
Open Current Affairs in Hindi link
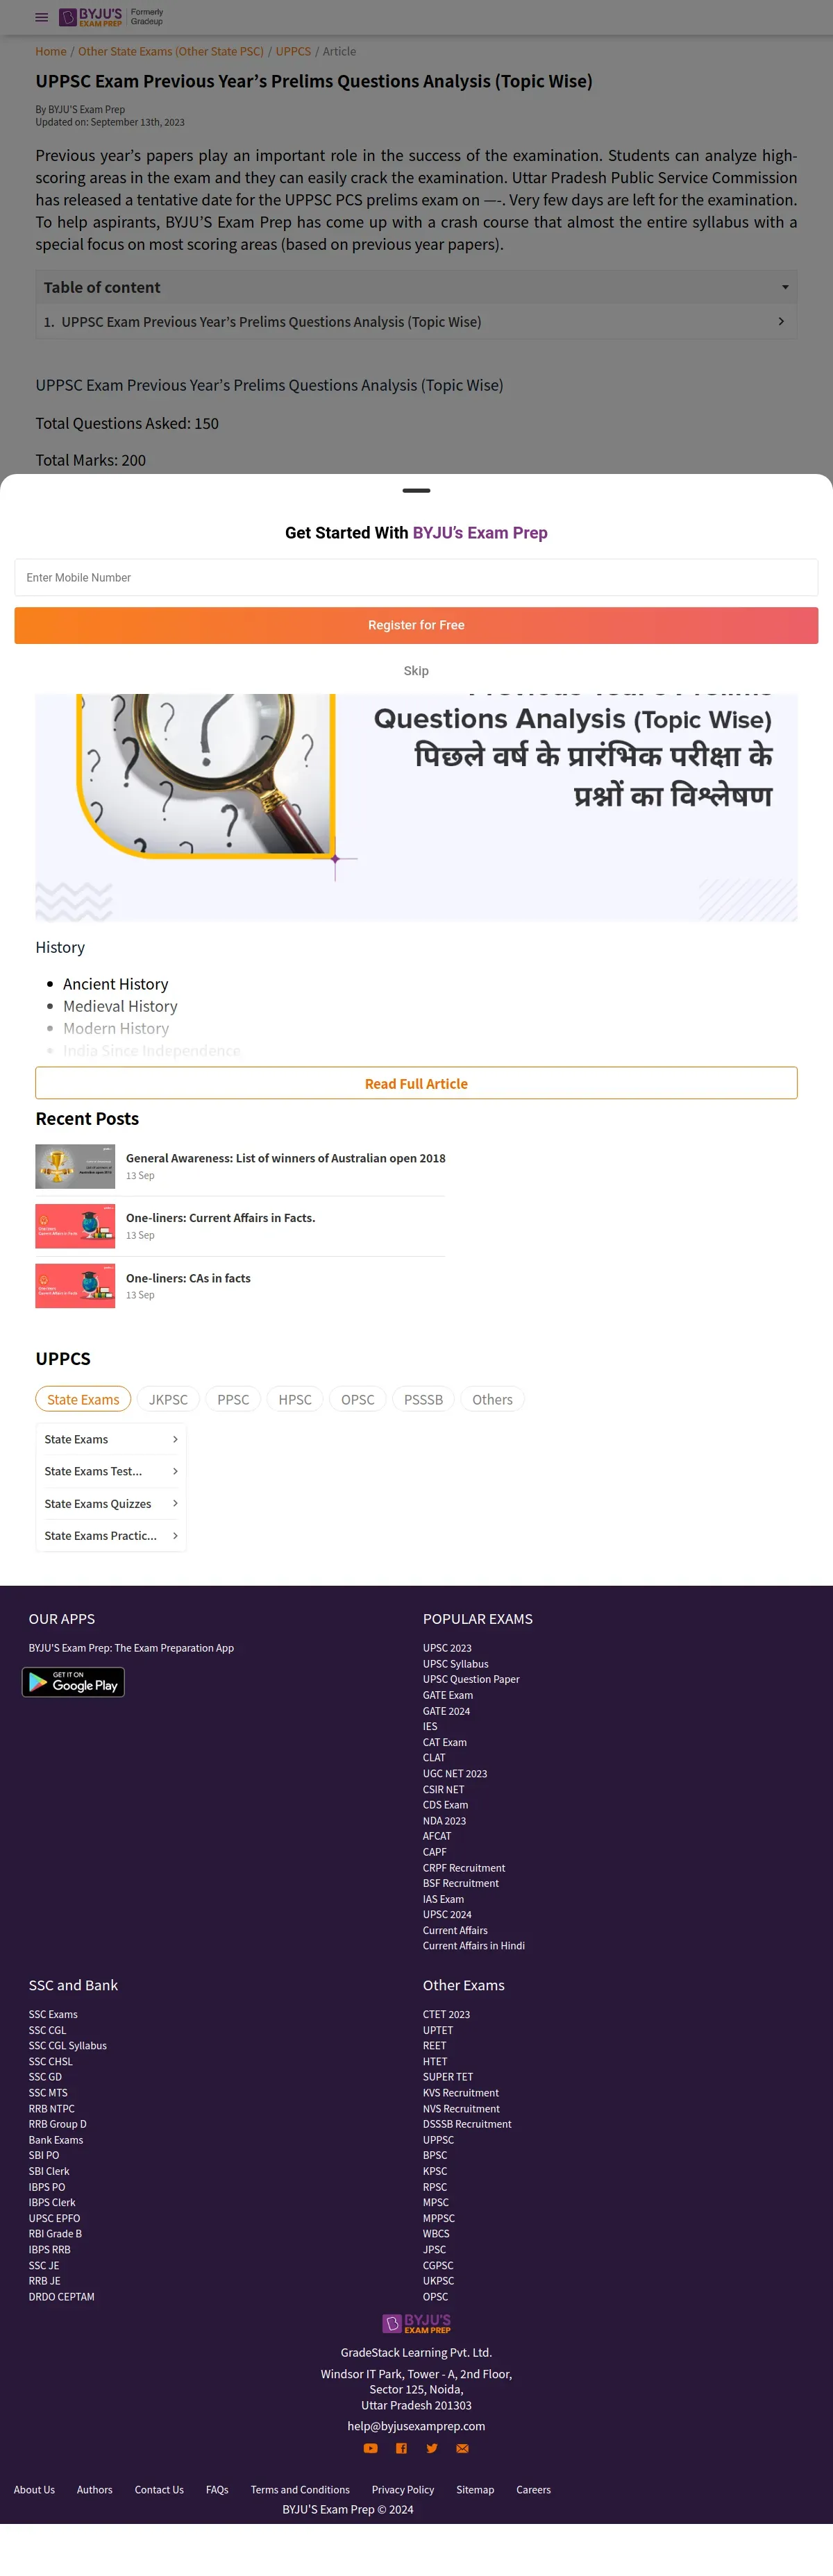click(474, 1945)
